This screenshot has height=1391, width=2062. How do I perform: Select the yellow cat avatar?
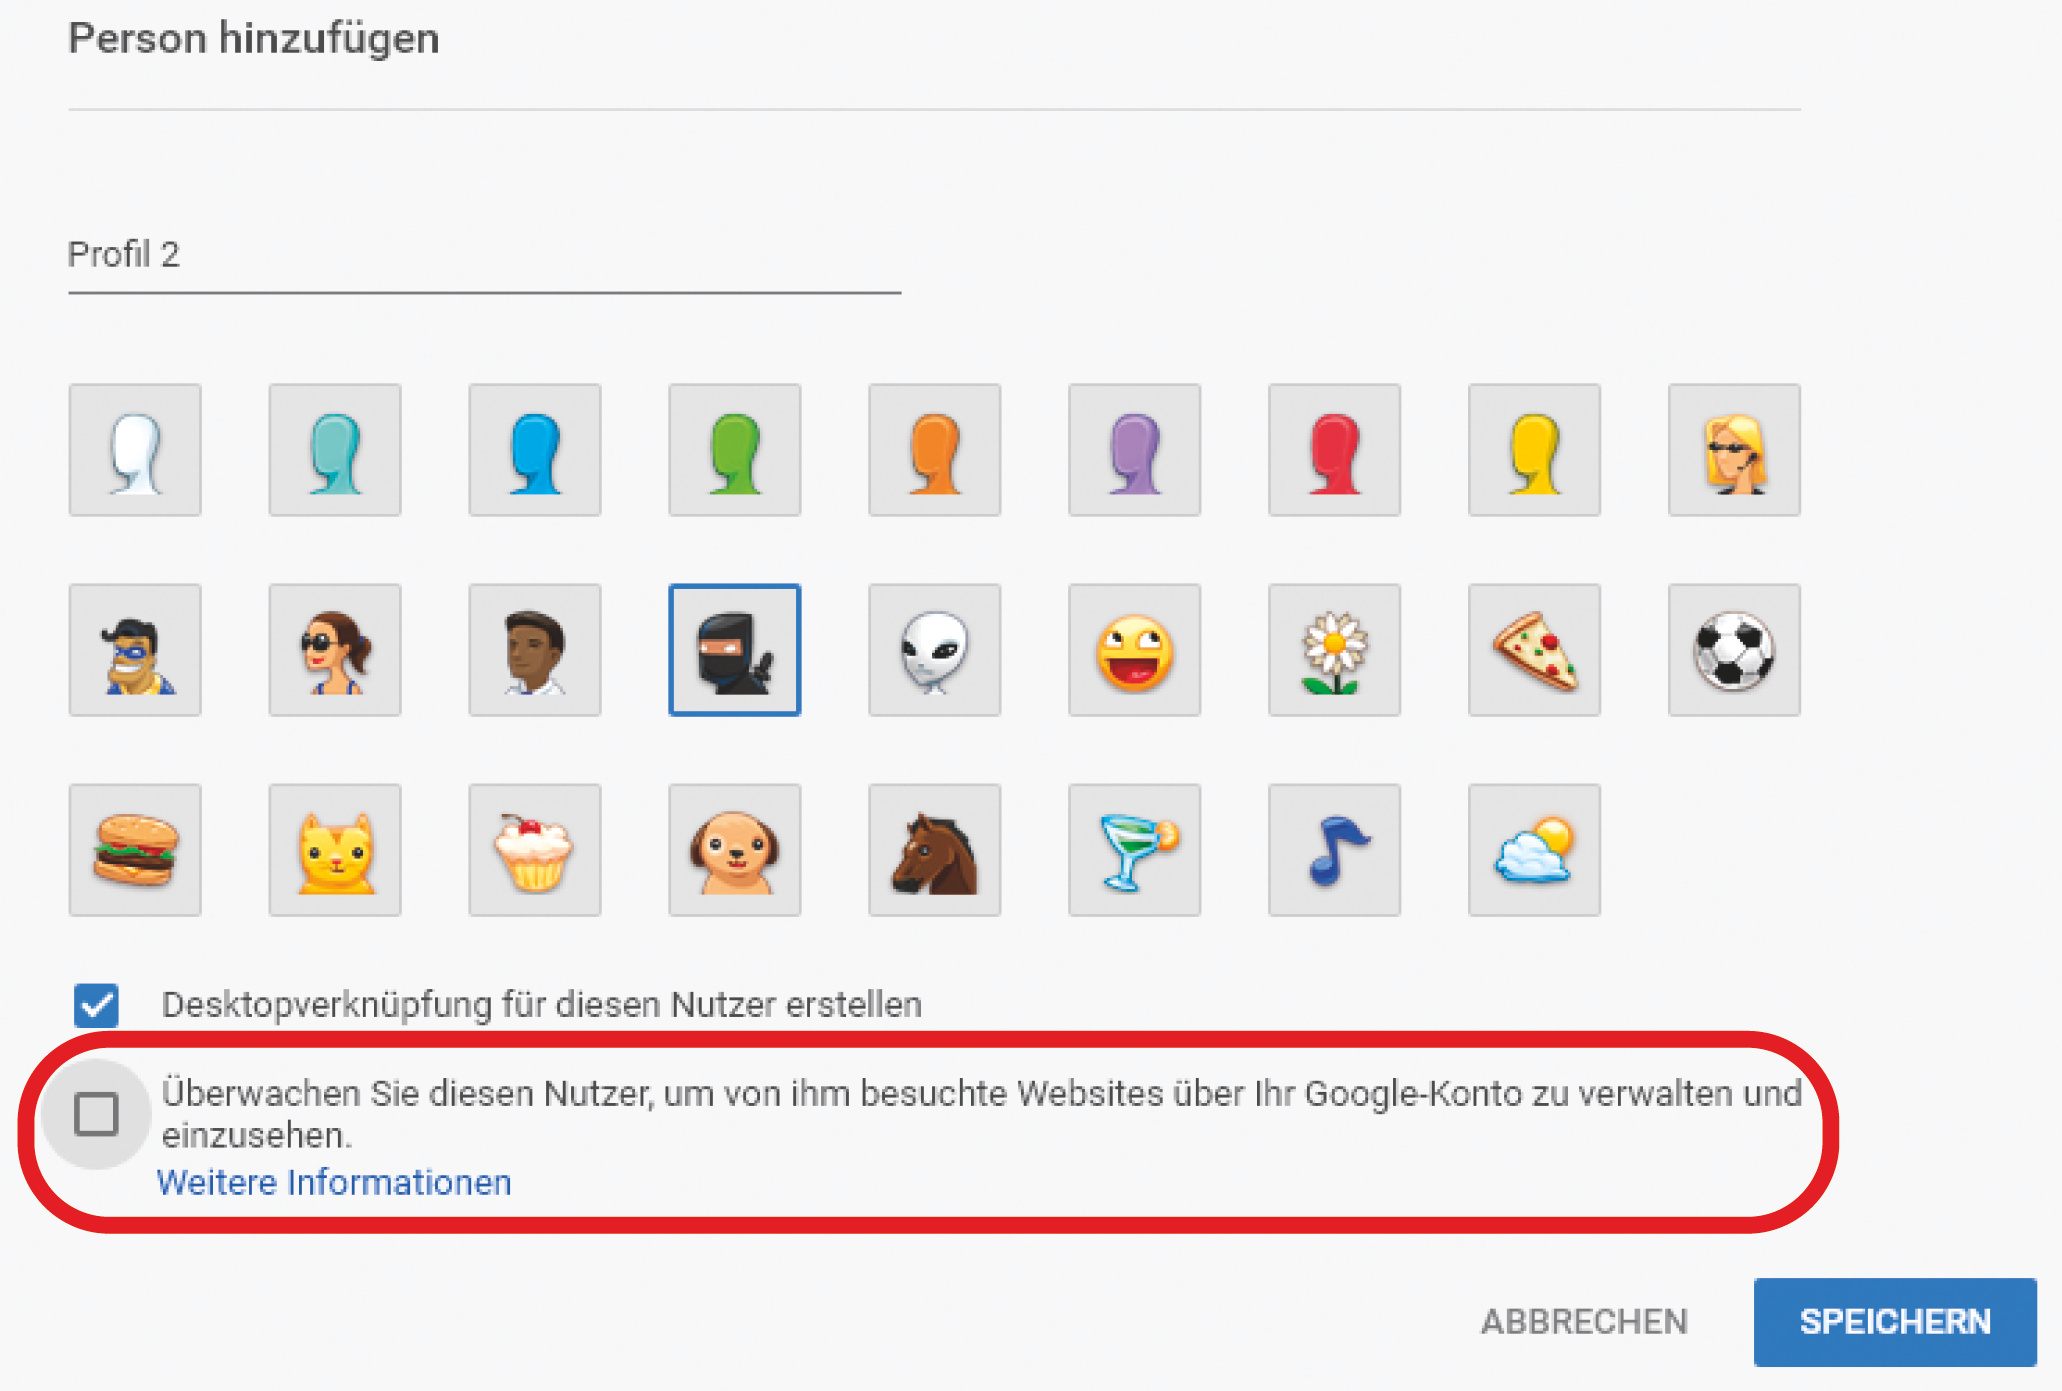pyautogui.click(x=335, y=850)
